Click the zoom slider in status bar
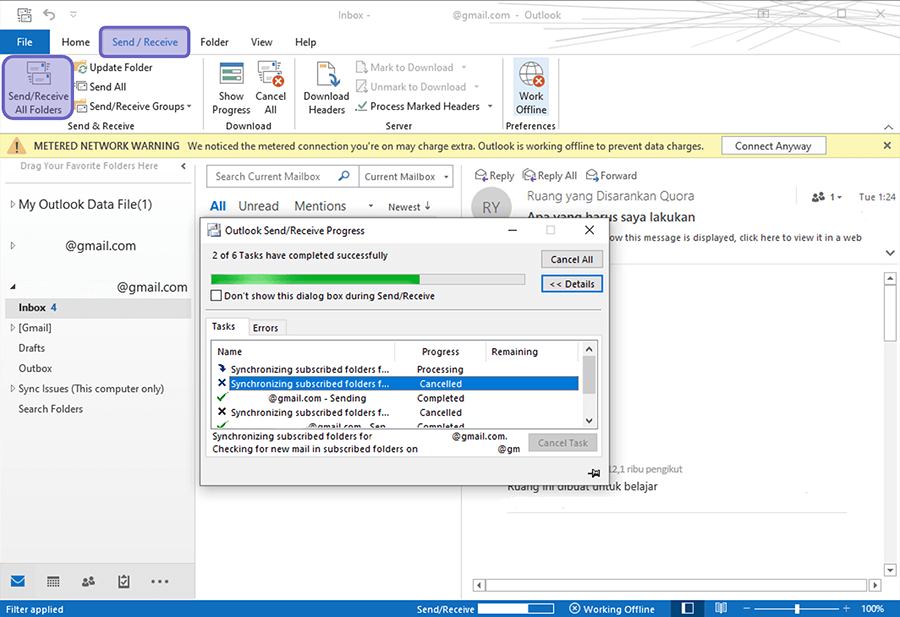This screenshot has width=900, height=617. tap(797, 609)
